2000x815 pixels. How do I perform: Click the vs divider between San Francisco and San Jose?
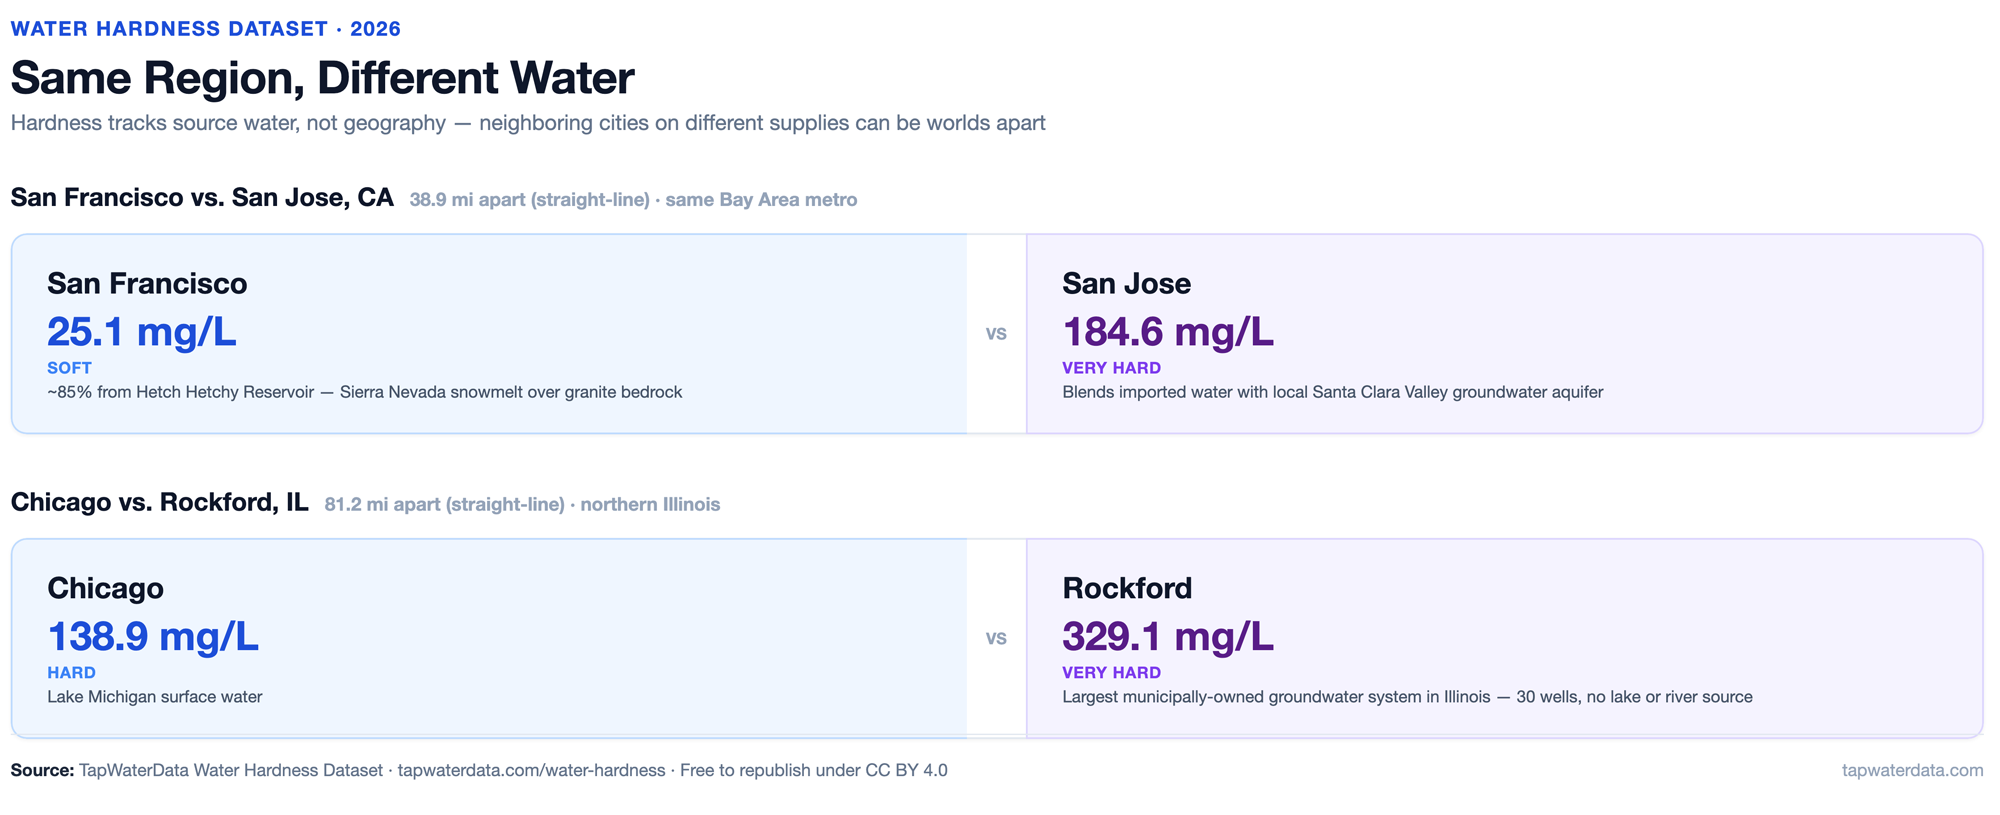(996, 334)
